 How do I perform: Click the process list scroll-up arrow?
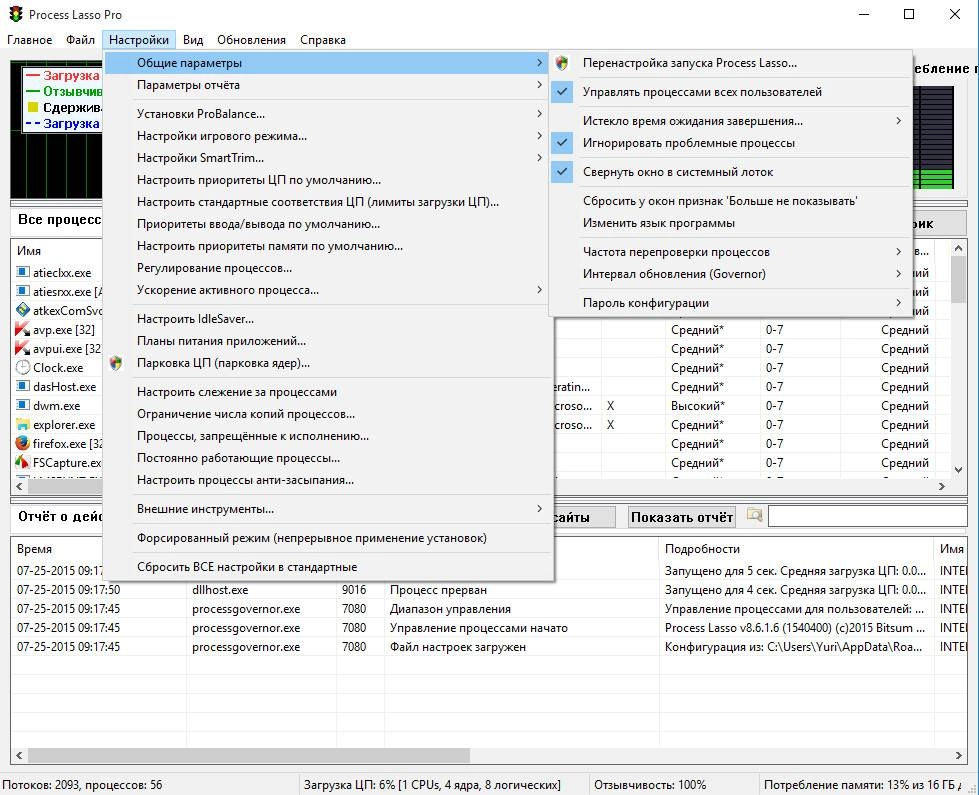click(958, 248)
